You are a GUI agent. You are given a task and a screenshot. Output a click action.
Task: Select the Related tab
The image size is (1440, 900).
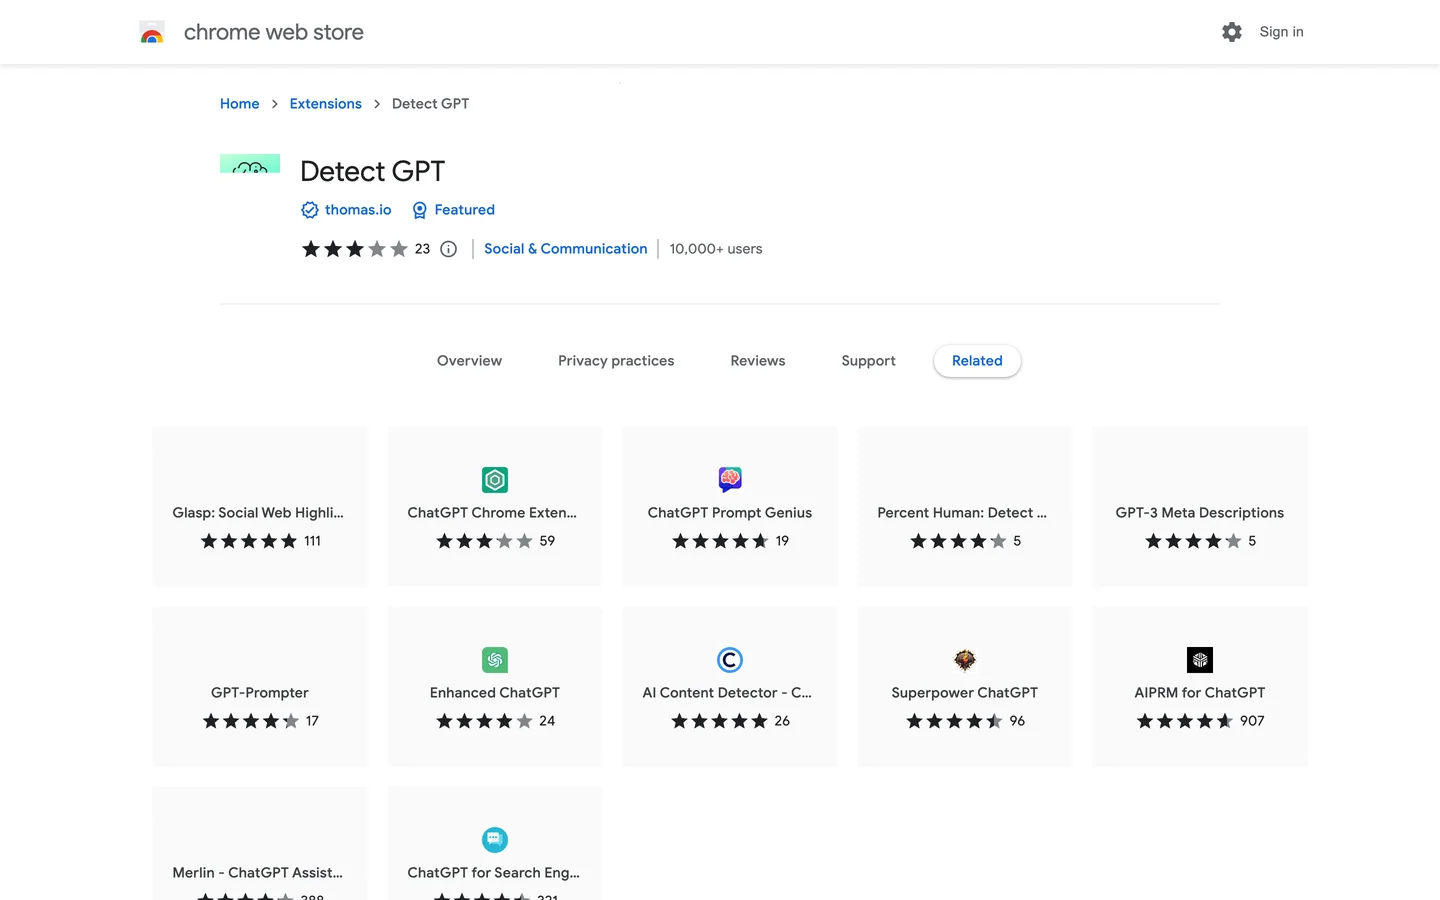pos(977,361)
